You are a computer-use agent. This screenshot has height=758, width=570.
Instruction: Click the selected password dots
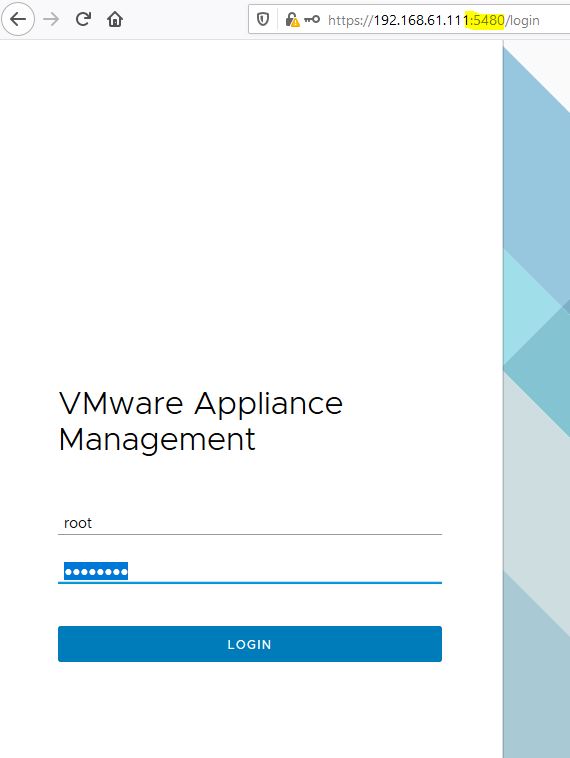pos(96,572)
